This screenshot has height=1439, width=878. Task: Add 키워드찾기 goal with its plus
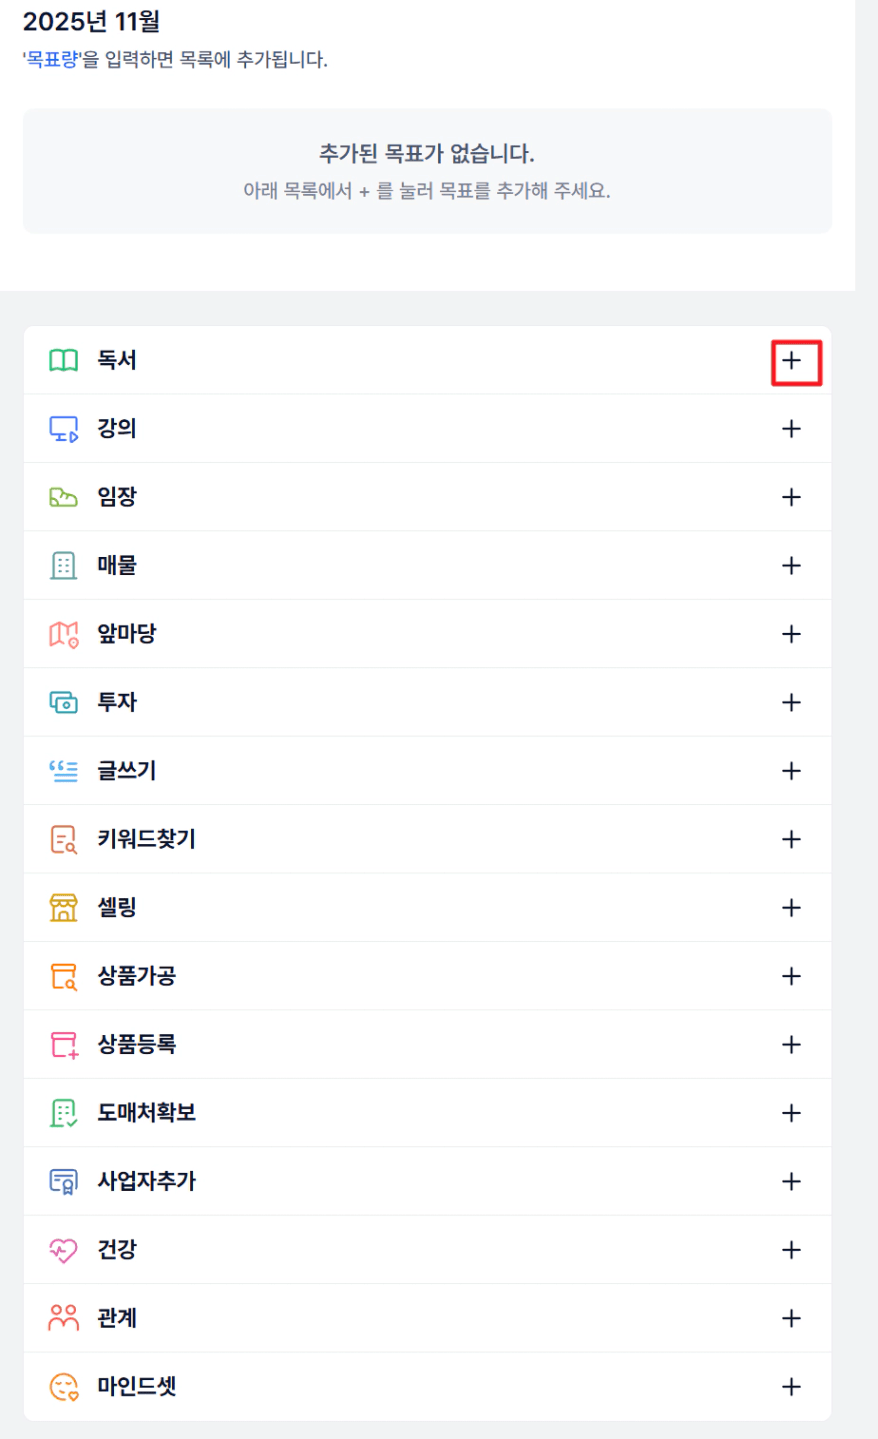(x=791, y=840)
